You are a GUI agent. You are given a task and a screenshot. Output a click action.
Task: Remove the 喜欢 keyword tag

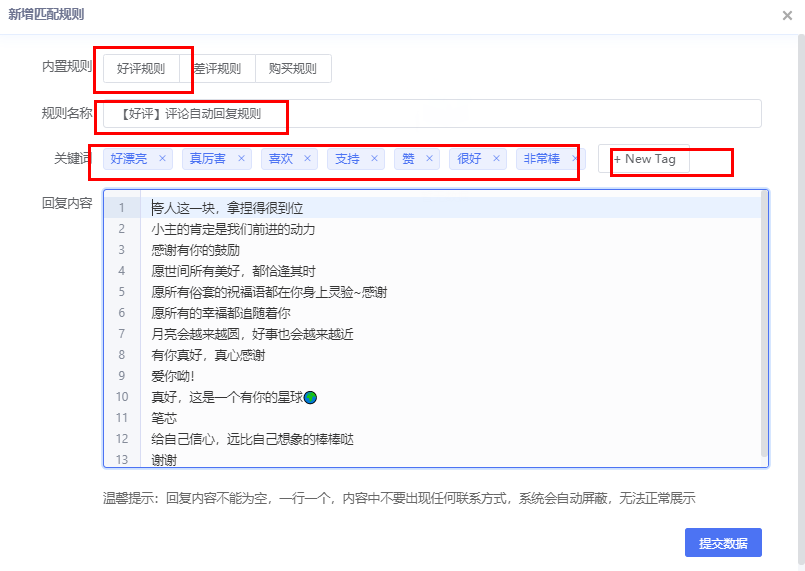307,158
